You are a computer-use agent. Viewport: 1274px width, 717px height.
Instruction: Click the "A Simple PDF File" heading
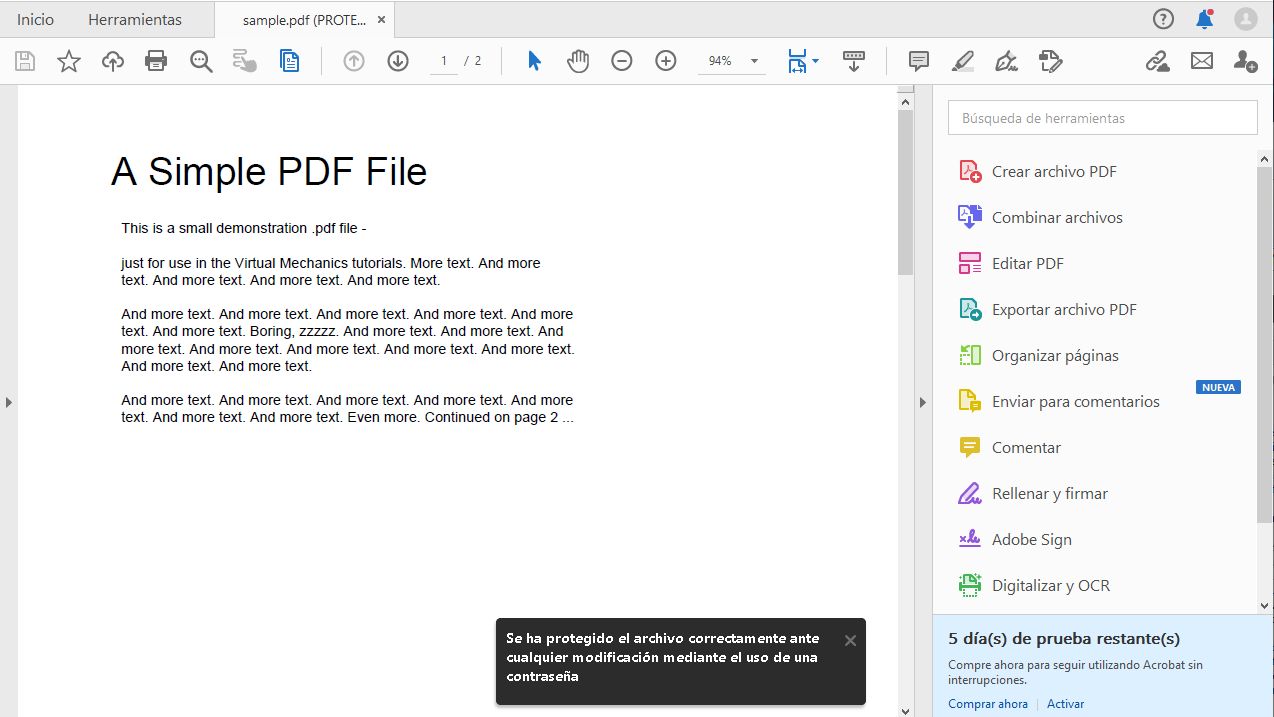(x=269, y=172)
